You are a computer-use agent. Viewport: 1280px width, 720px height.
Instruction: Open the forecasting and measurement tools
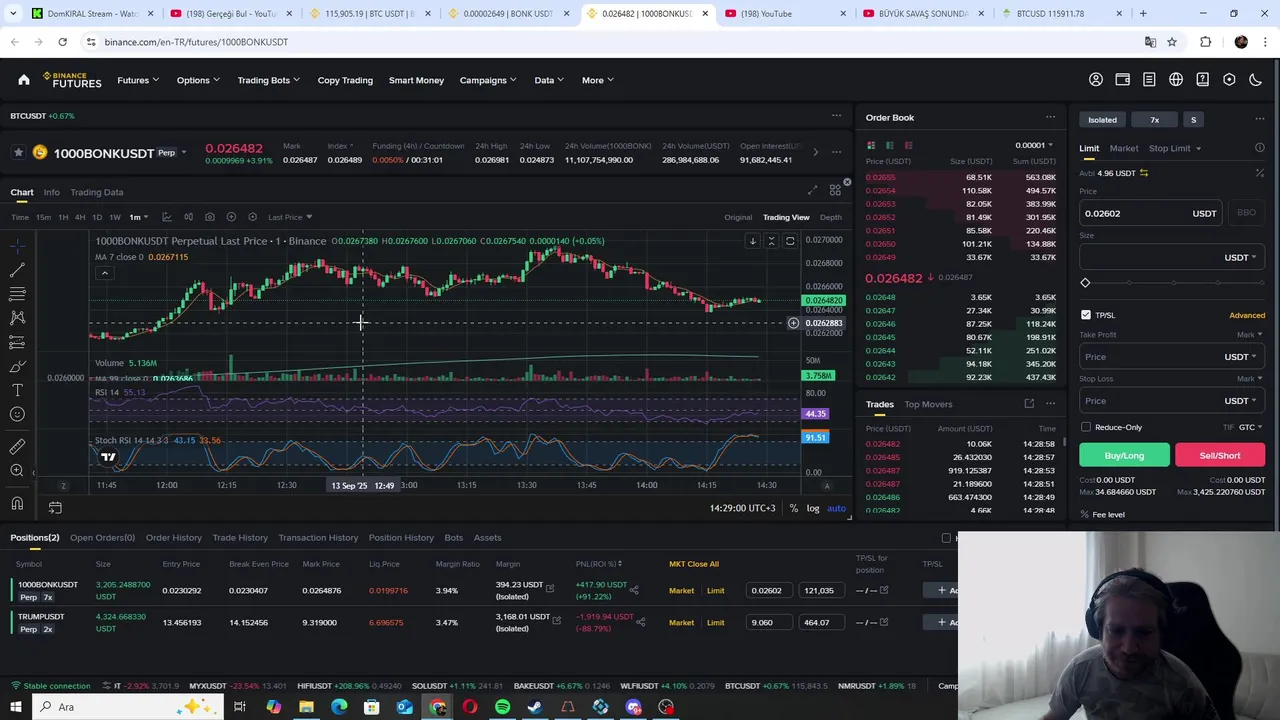click(x=17, y=342)
